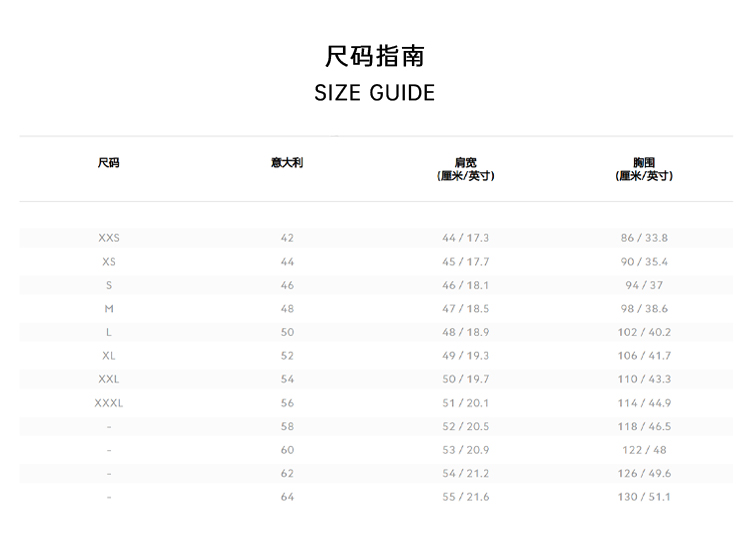Click the XL size cell
Viewport: 750px width, 552px height.
[x=109, y=355]
